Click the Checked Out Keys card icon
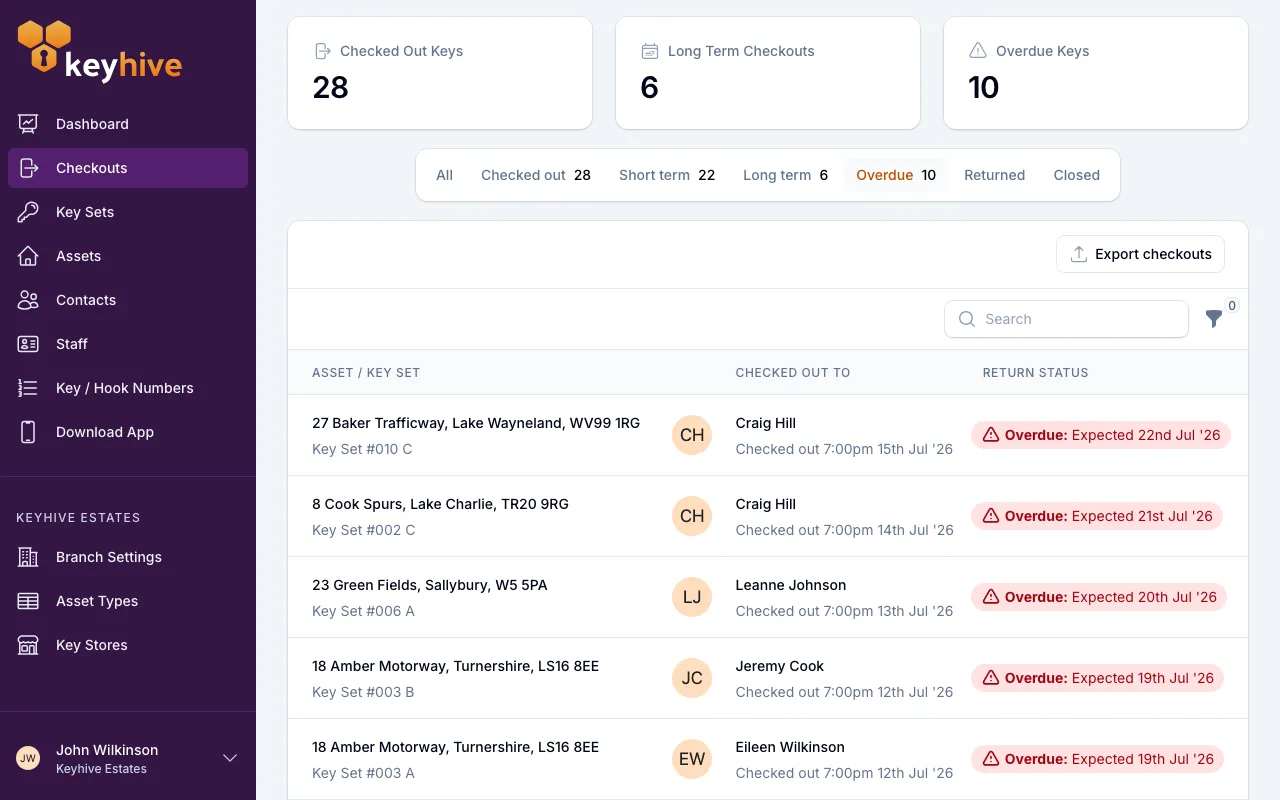1280x800 pixels. [322, 51]
